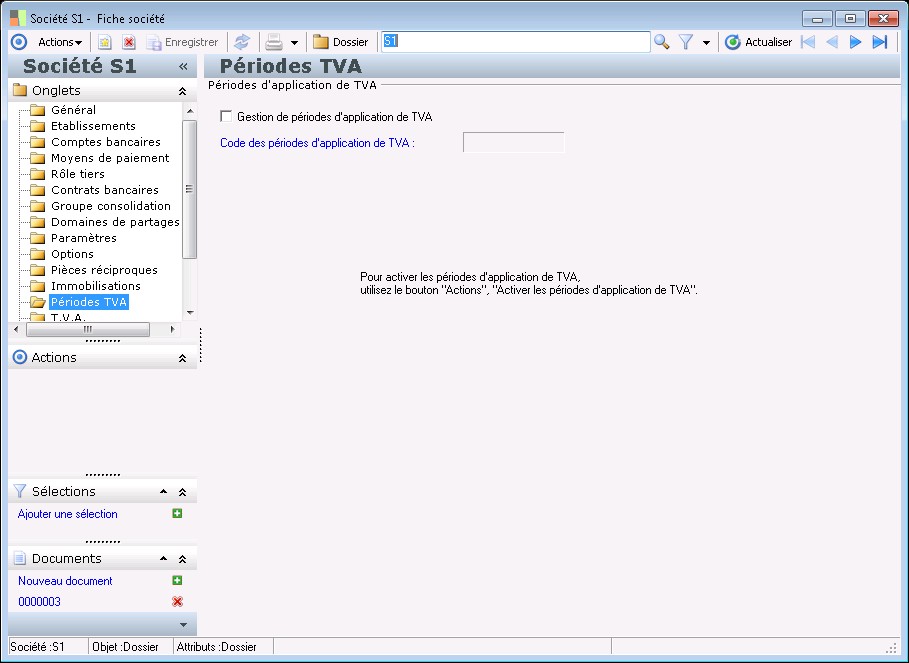Open Contrats bancaires tab item
Image resolution: width=909 pixels, height=663 pixels.
(105, 190)
